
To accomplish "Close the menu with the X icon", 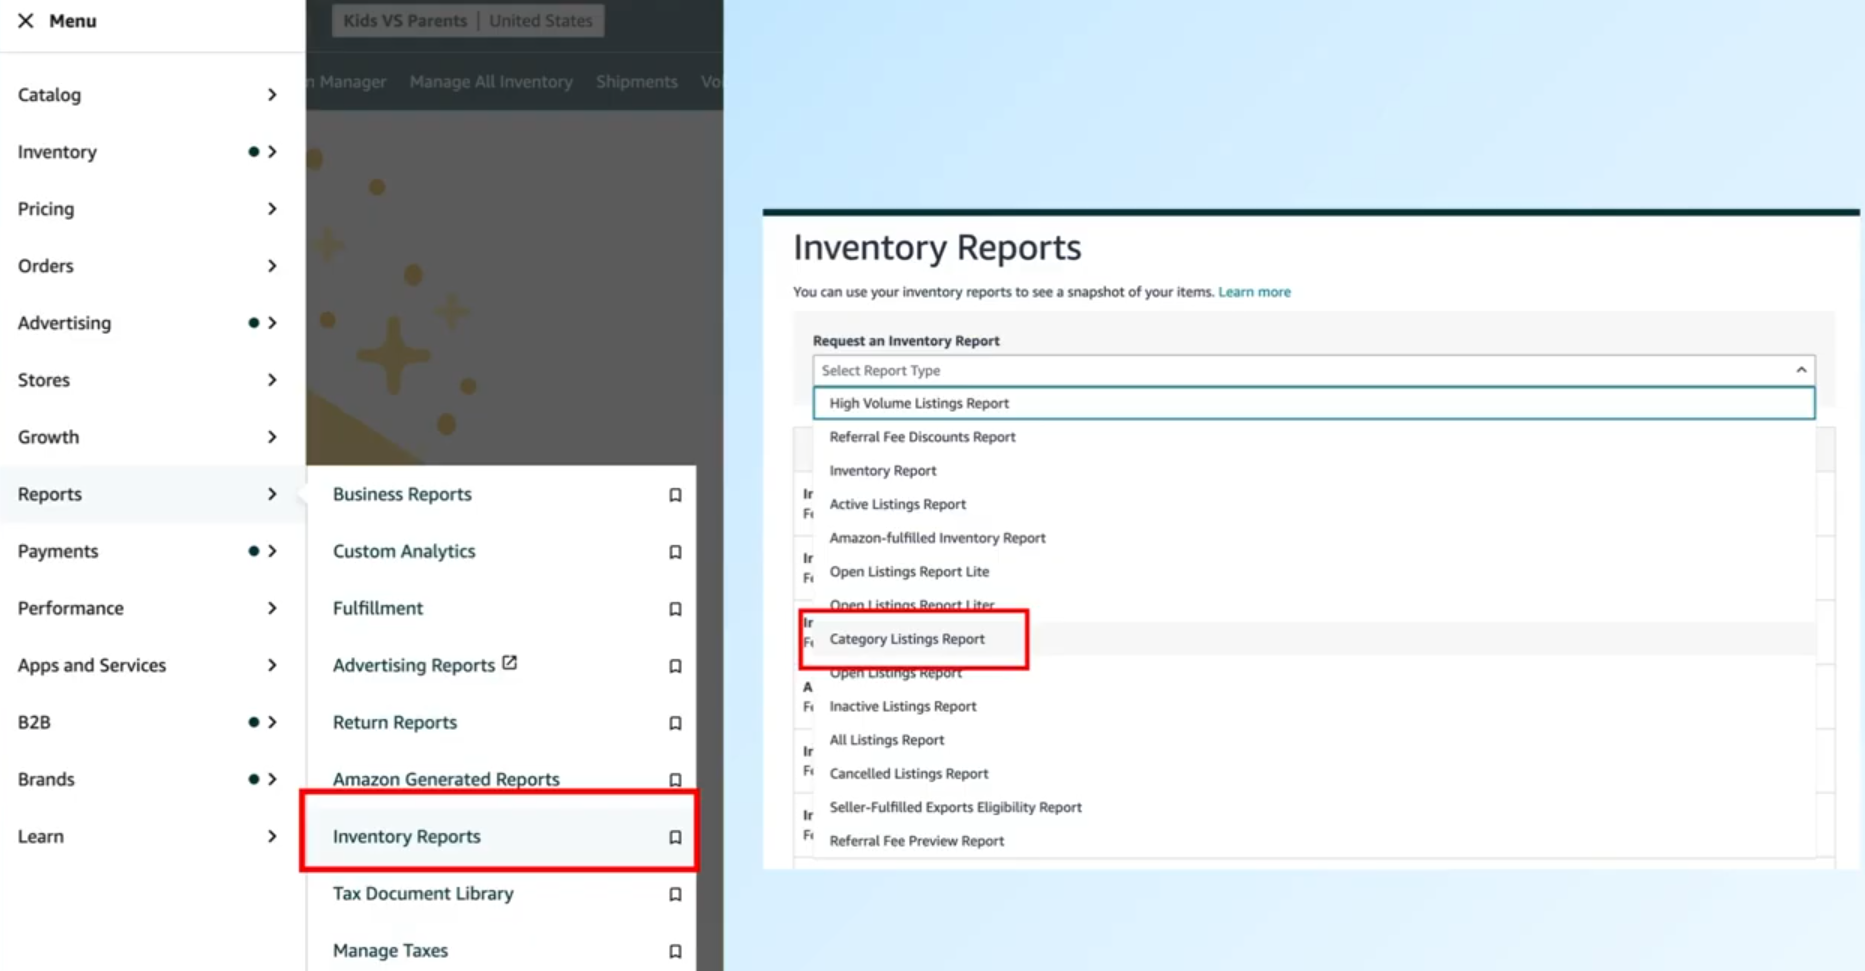I will (x=26, y=21).
